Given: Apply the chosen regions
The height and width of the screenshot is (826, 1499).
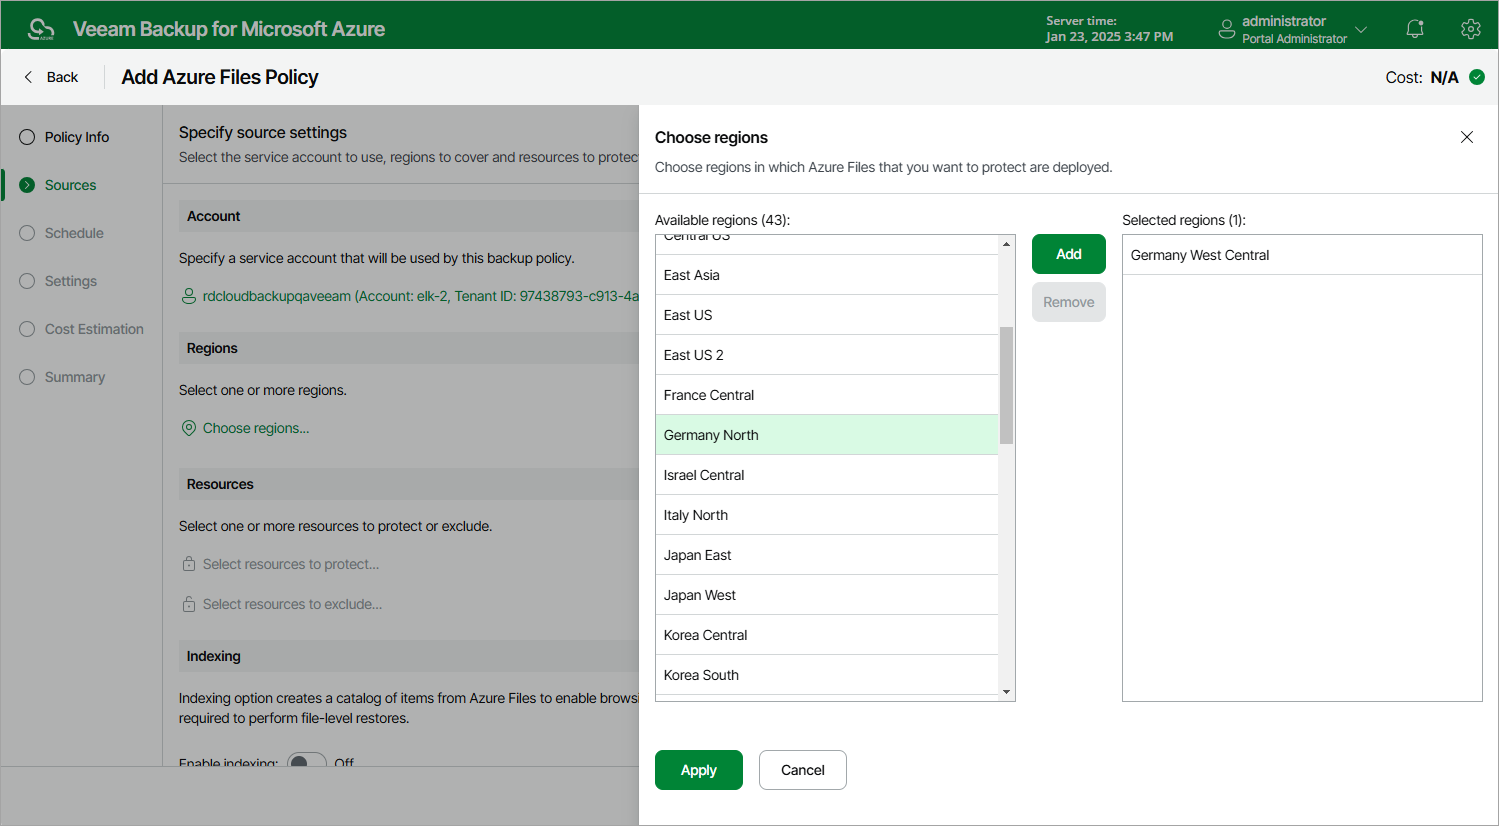Looking at the screenshot, I should point(699,770).
